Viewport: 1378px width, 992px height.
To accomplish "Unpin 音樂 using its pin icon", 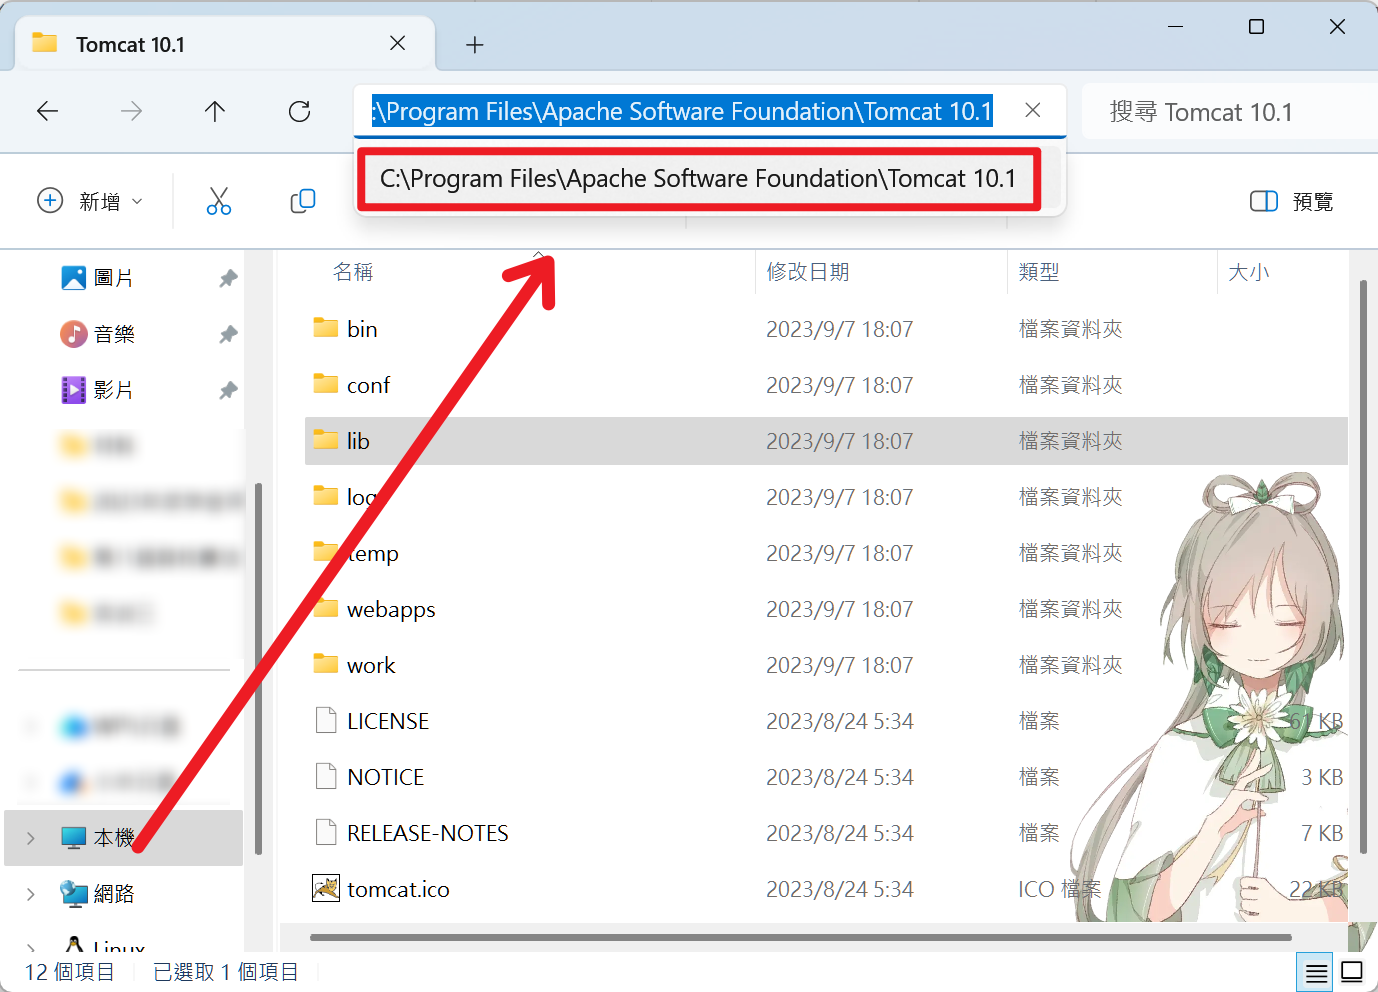I will point(228,334).
